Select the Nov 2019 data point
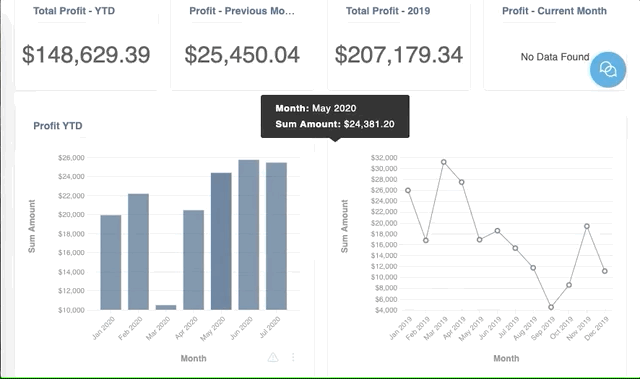 pos(587,226)
